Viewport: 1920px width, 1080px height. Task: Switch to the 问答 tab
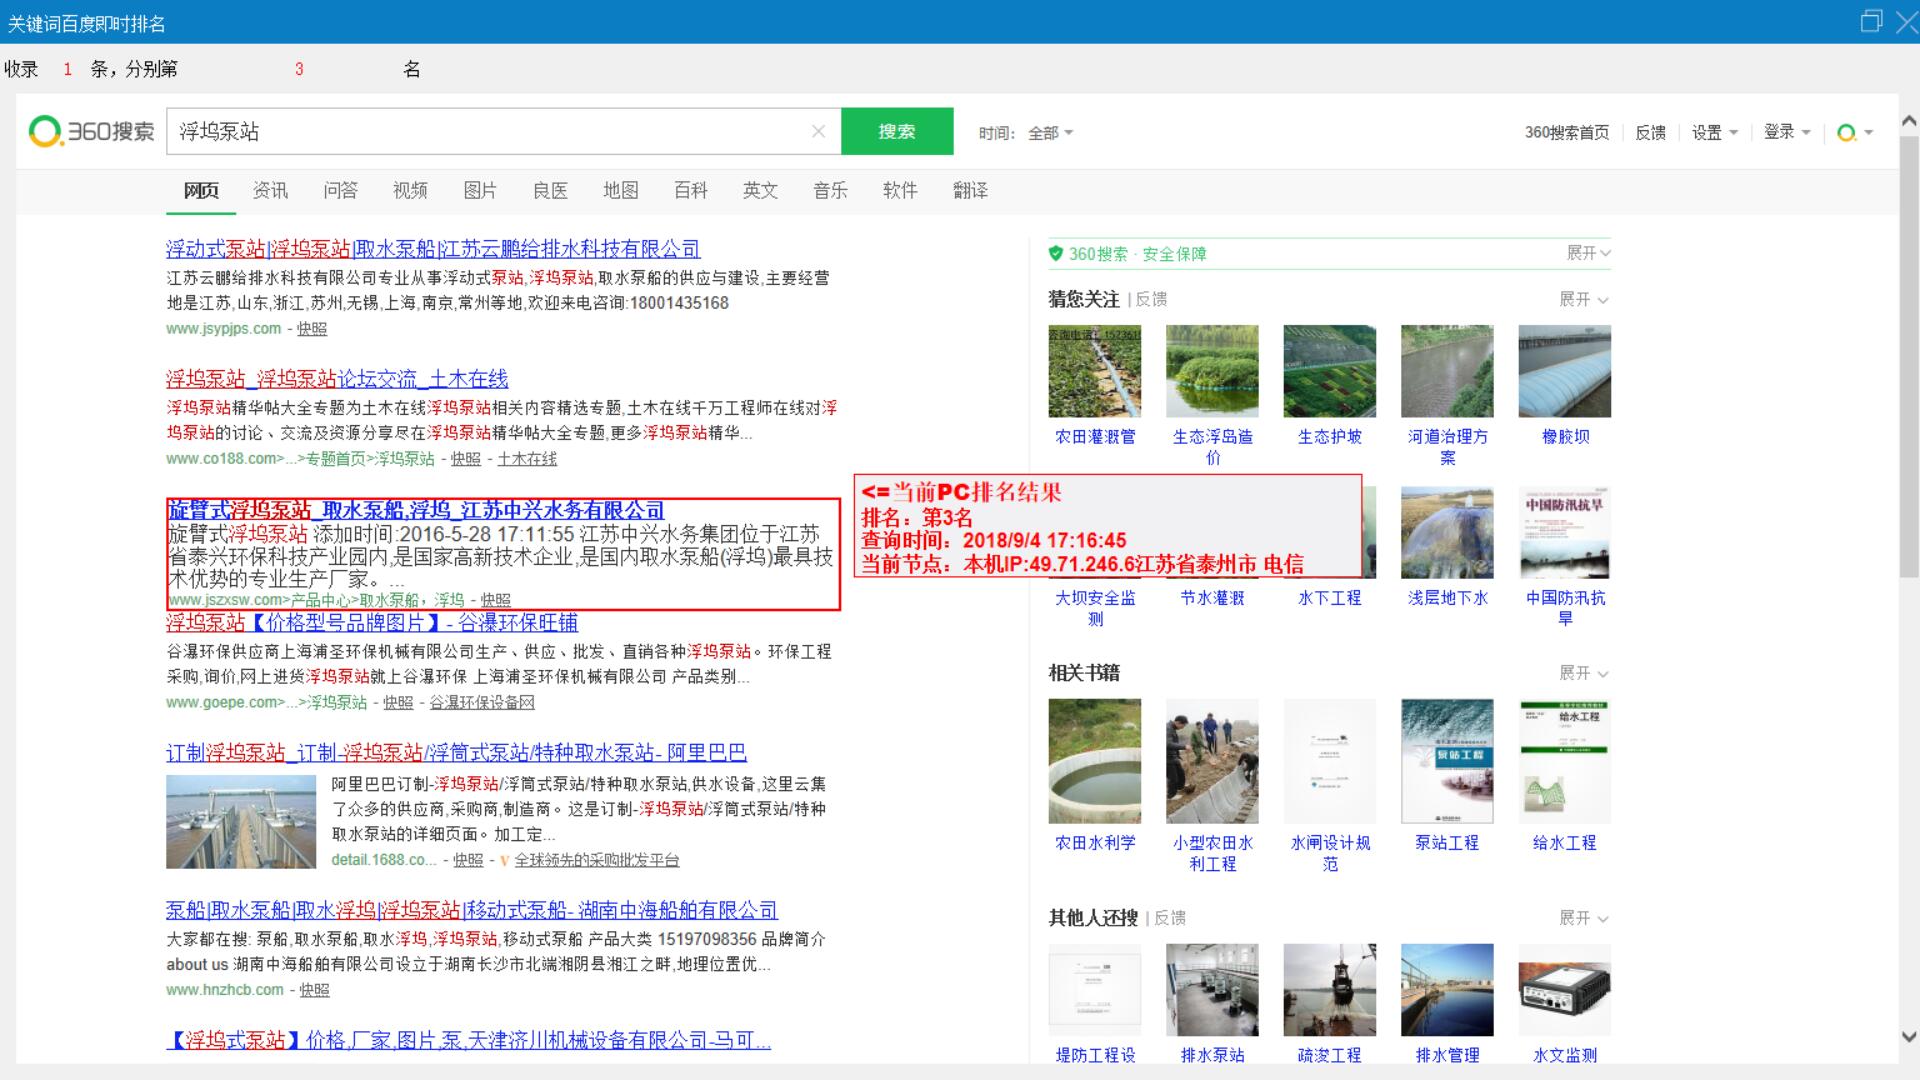coord(340,190)
